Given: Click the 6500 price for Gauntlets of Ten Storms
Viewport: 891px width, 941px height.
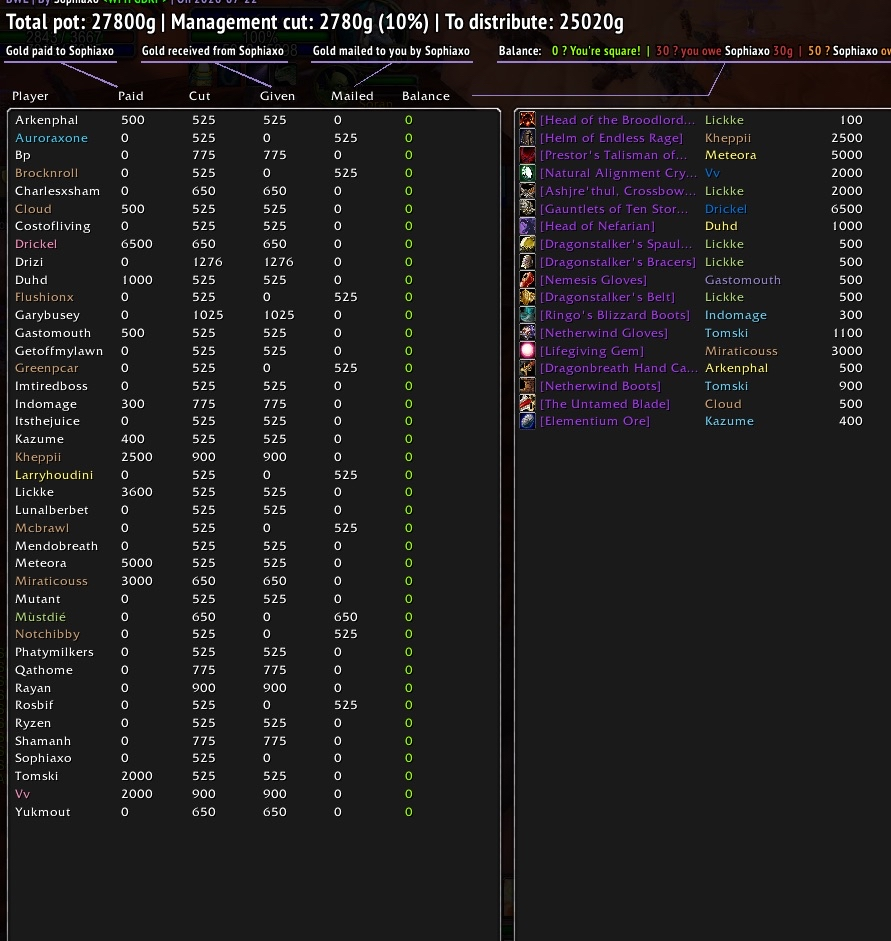Looking at the screenshot, I should (x=847, y=209).
